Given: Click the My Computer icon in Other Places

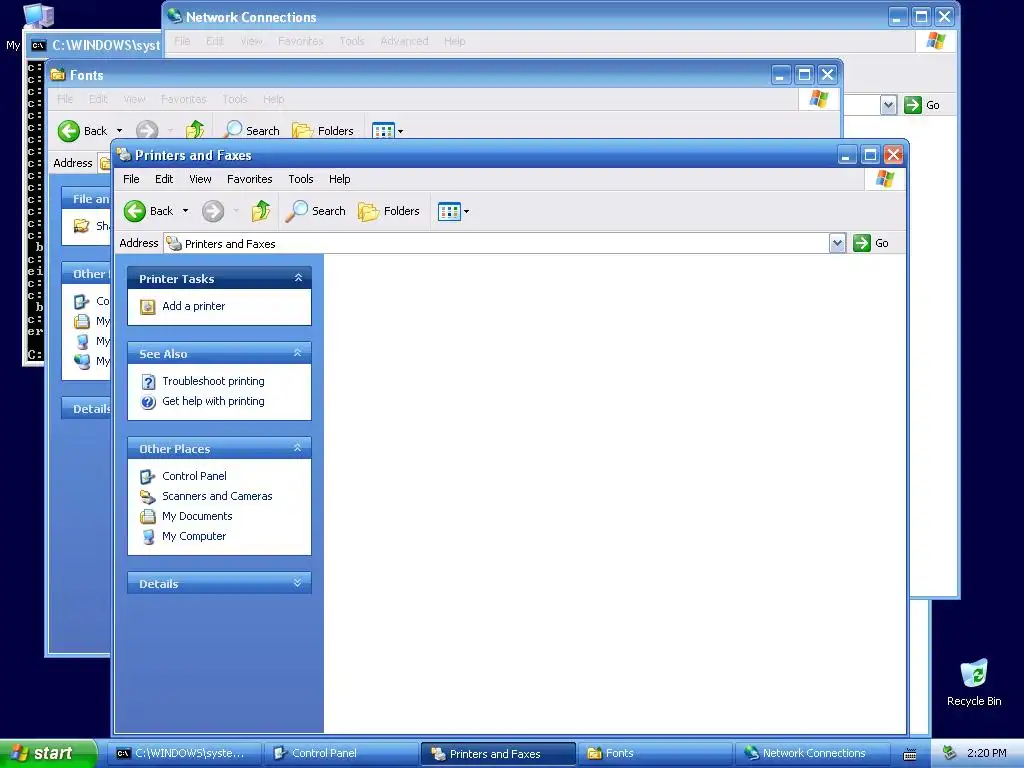Looking at the screenshot, I should coord(148,537).
